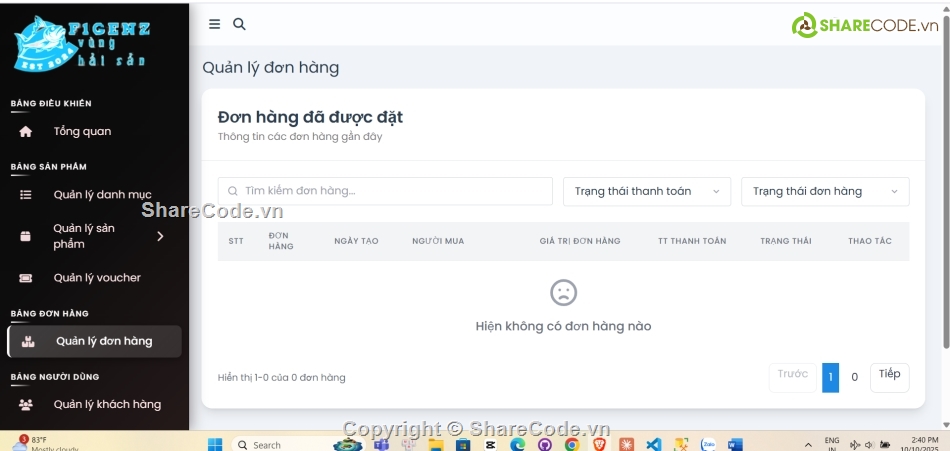This screenshot has height=451, width=950.
Task: Click the Figenz logo in the sidebar
Action: pyautogui.click(x=80, y=43)
